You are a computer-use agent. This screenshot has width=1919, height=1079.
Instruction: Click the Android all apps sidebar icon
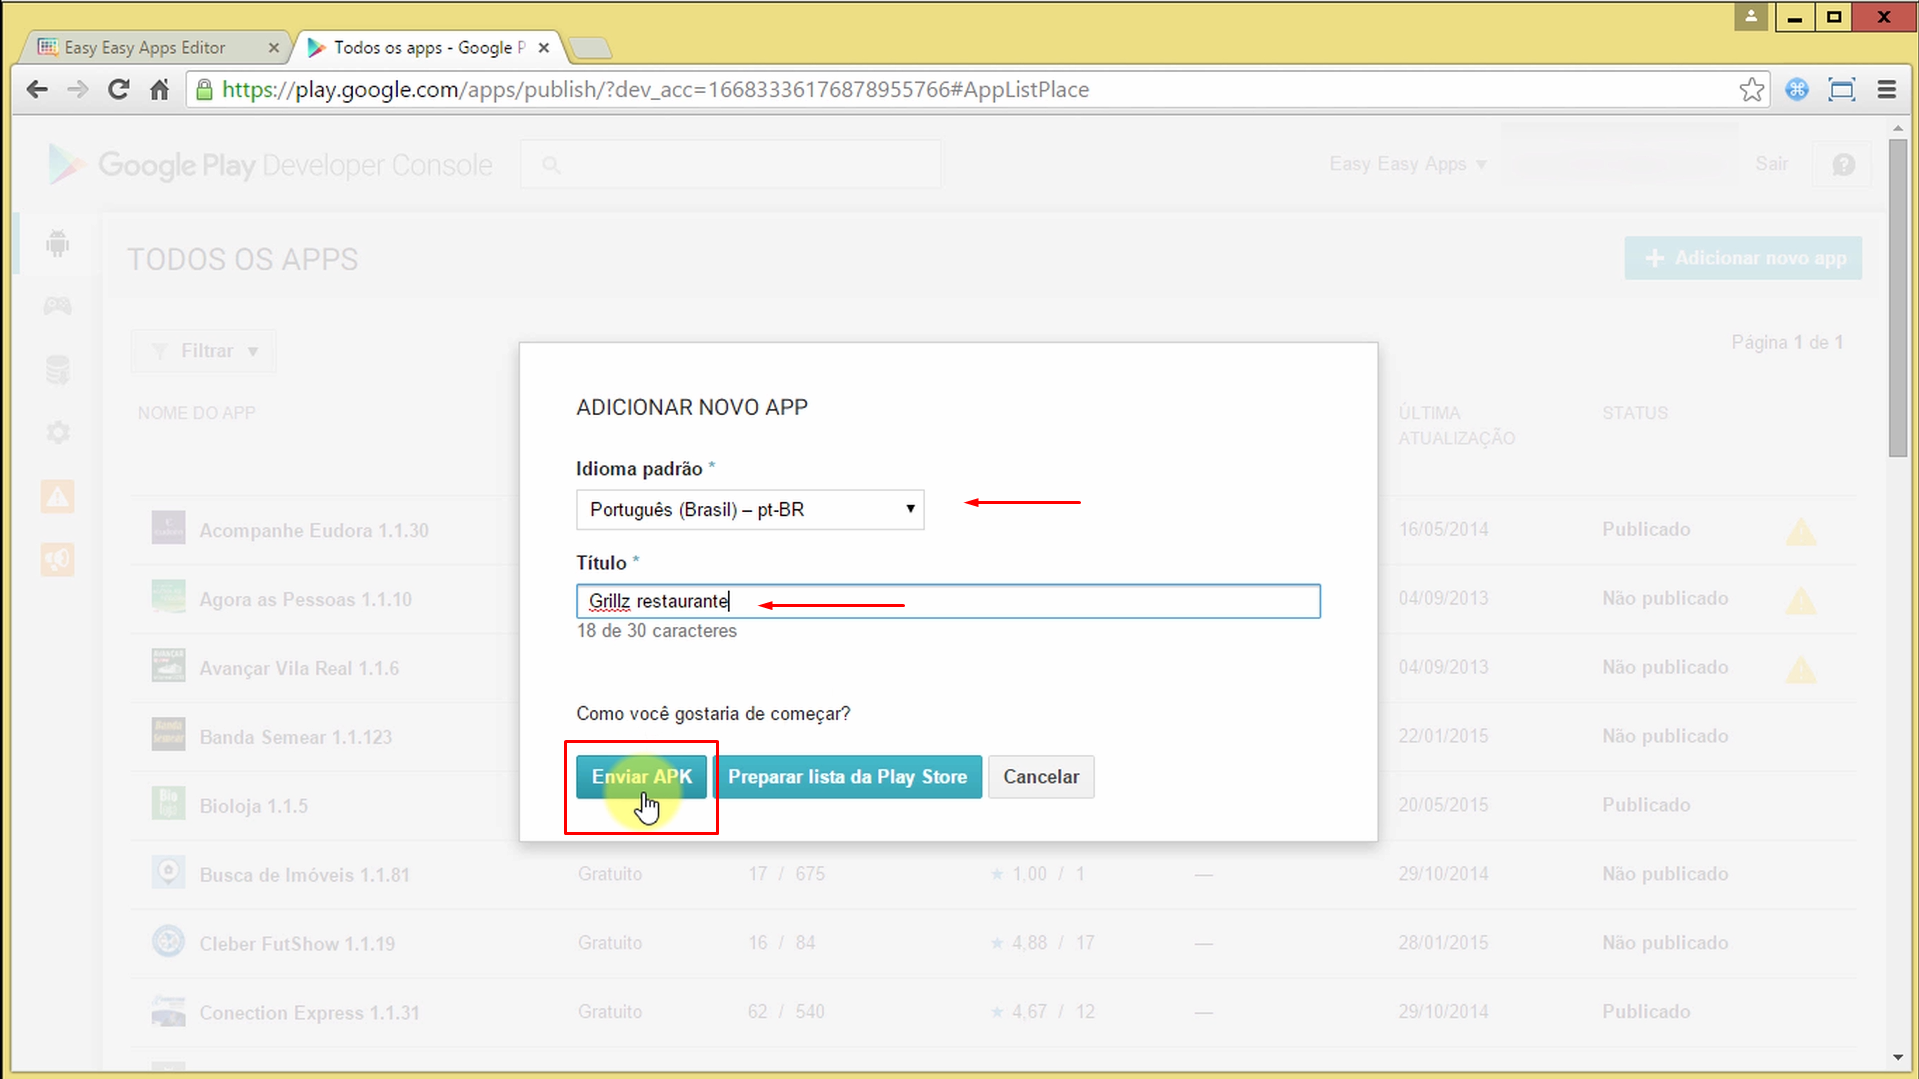[58, 243]
